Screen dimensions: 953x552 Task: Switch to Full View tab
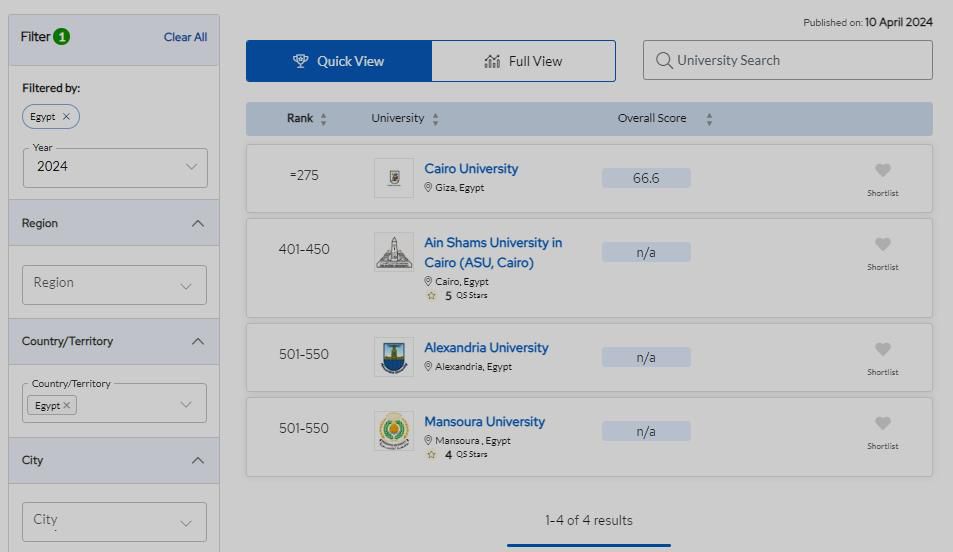[x=523, y=61]
